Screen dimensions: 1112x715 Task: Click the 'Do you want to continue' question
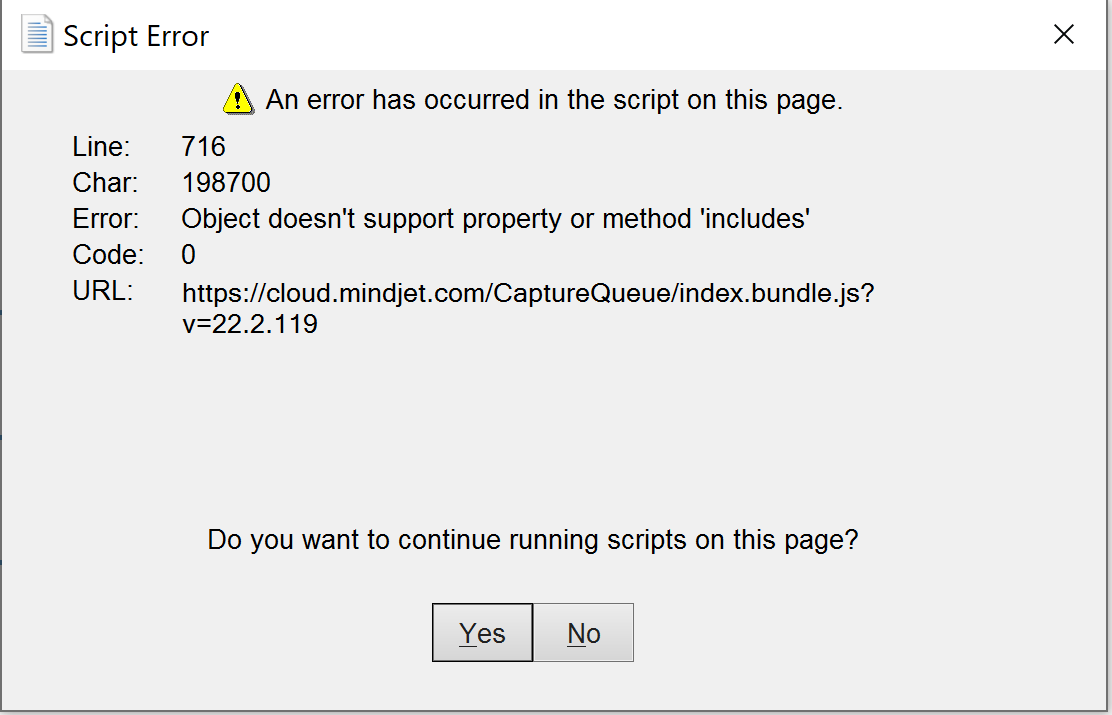(x=533, y=540)
